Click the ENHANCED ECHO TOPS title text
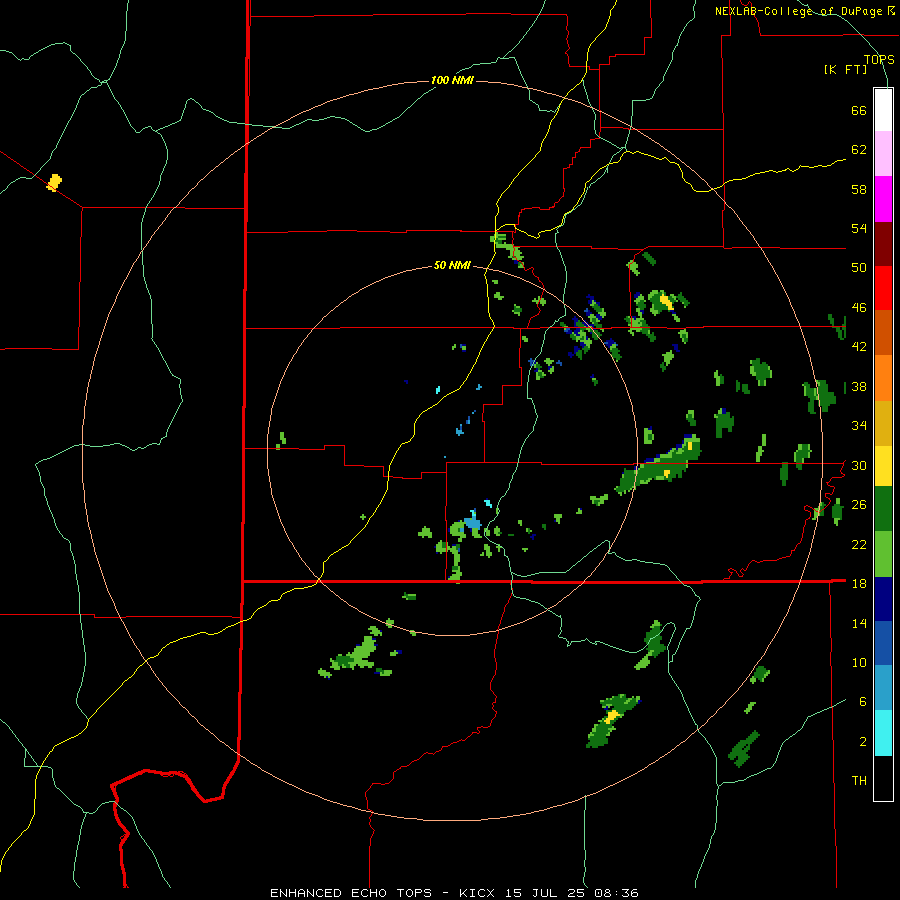This screenshot has width=900, height=900. pyautogui.click(x=351, y=893)
